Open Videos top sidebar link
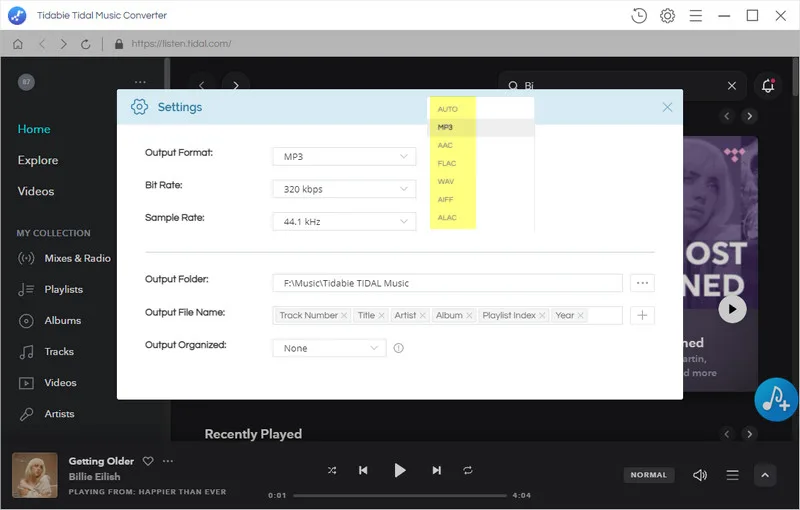 [x=36, y=191]
